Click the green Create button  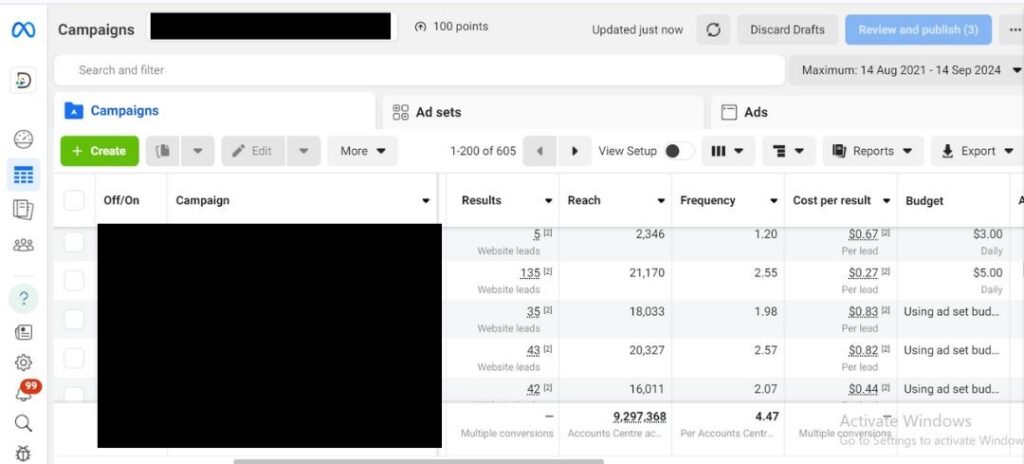(x=99, y=151)
